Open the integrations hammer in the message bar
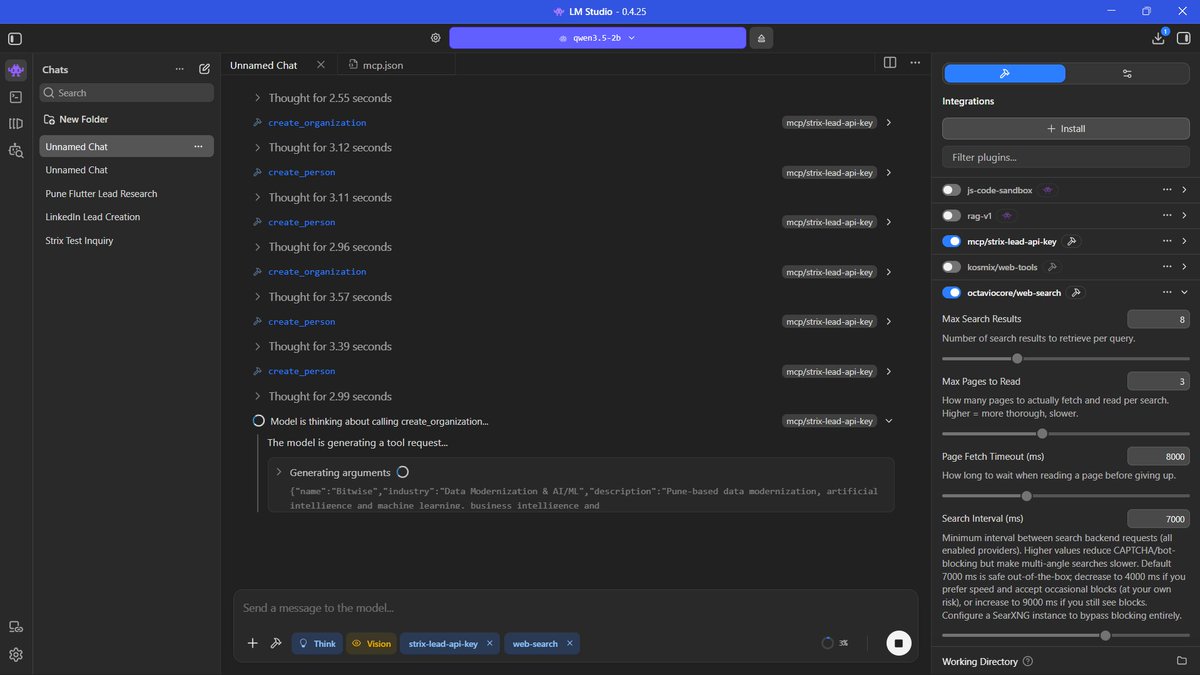This screenshot has width=1200, height=675. pyautogui.click(x=276, y=644)
